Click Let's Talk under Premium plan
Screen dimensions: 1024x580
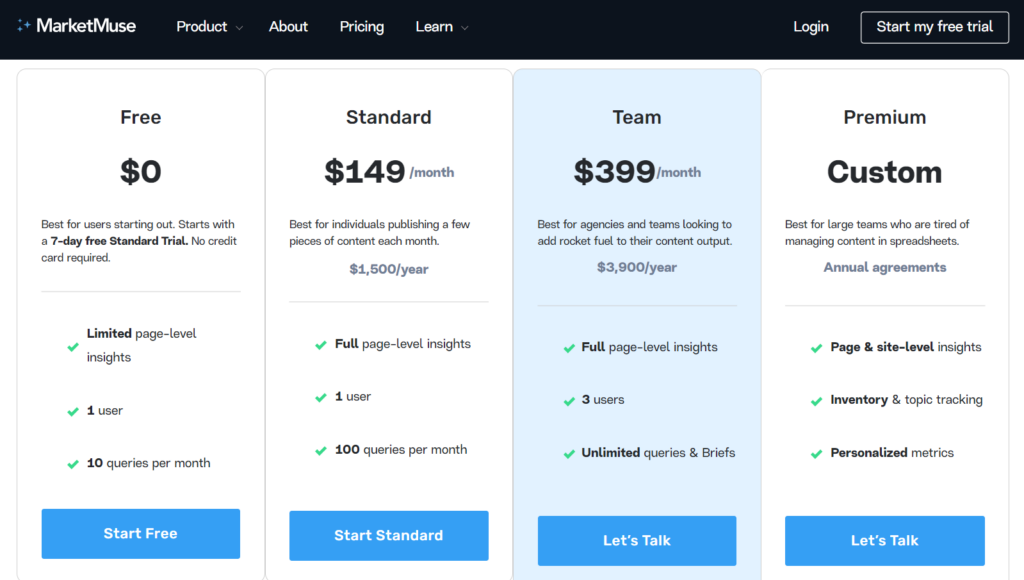(x=885, y=541)
